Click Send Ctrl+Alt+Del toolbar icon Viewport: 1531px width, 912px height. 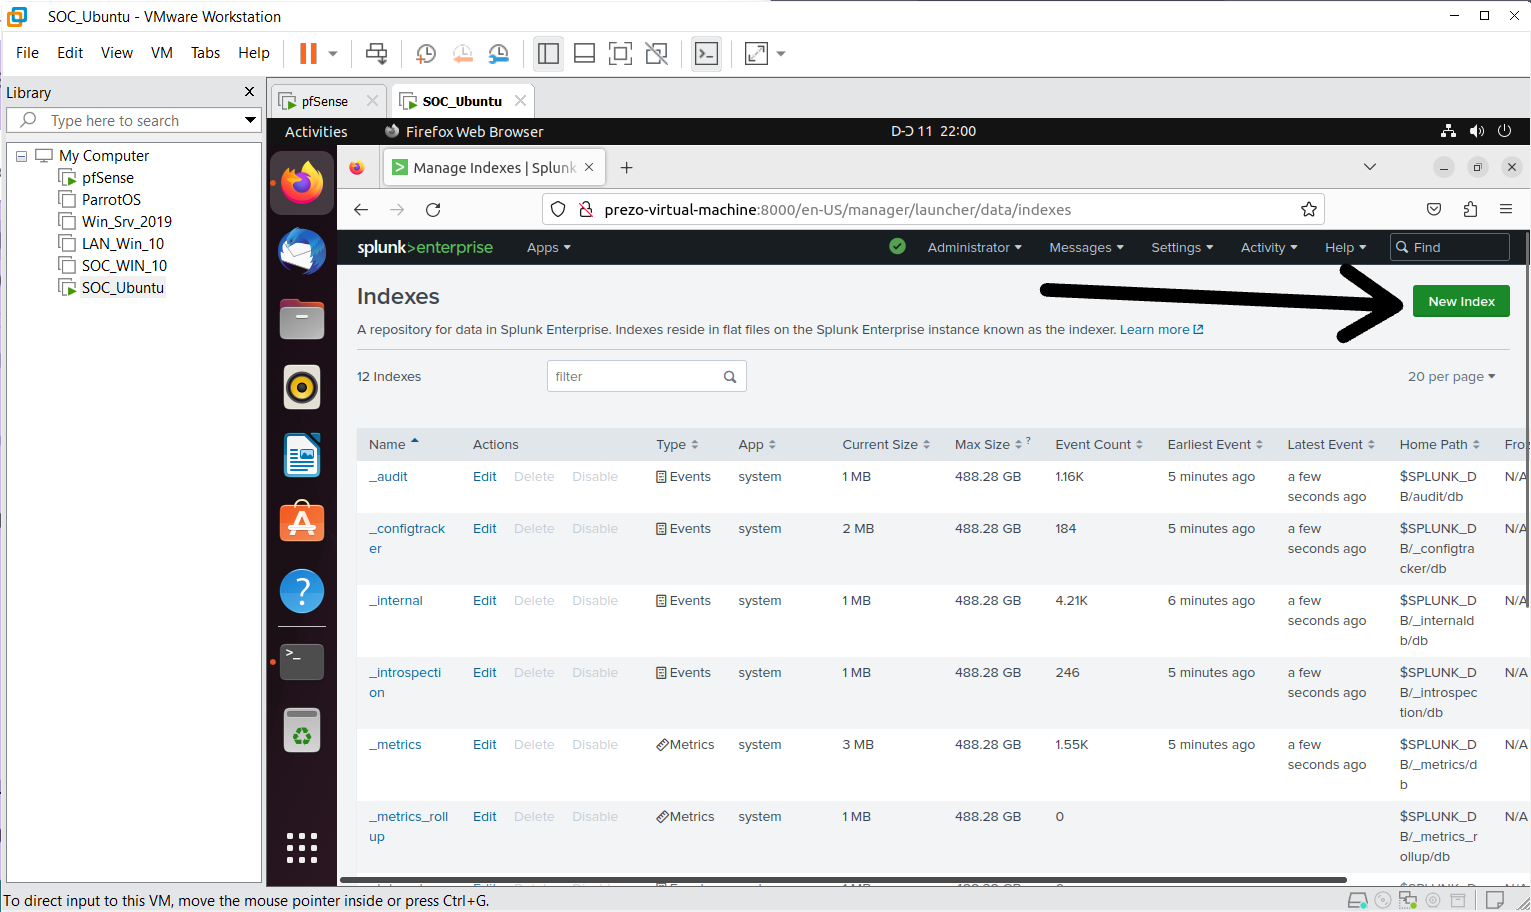click(x=376, y=53)
